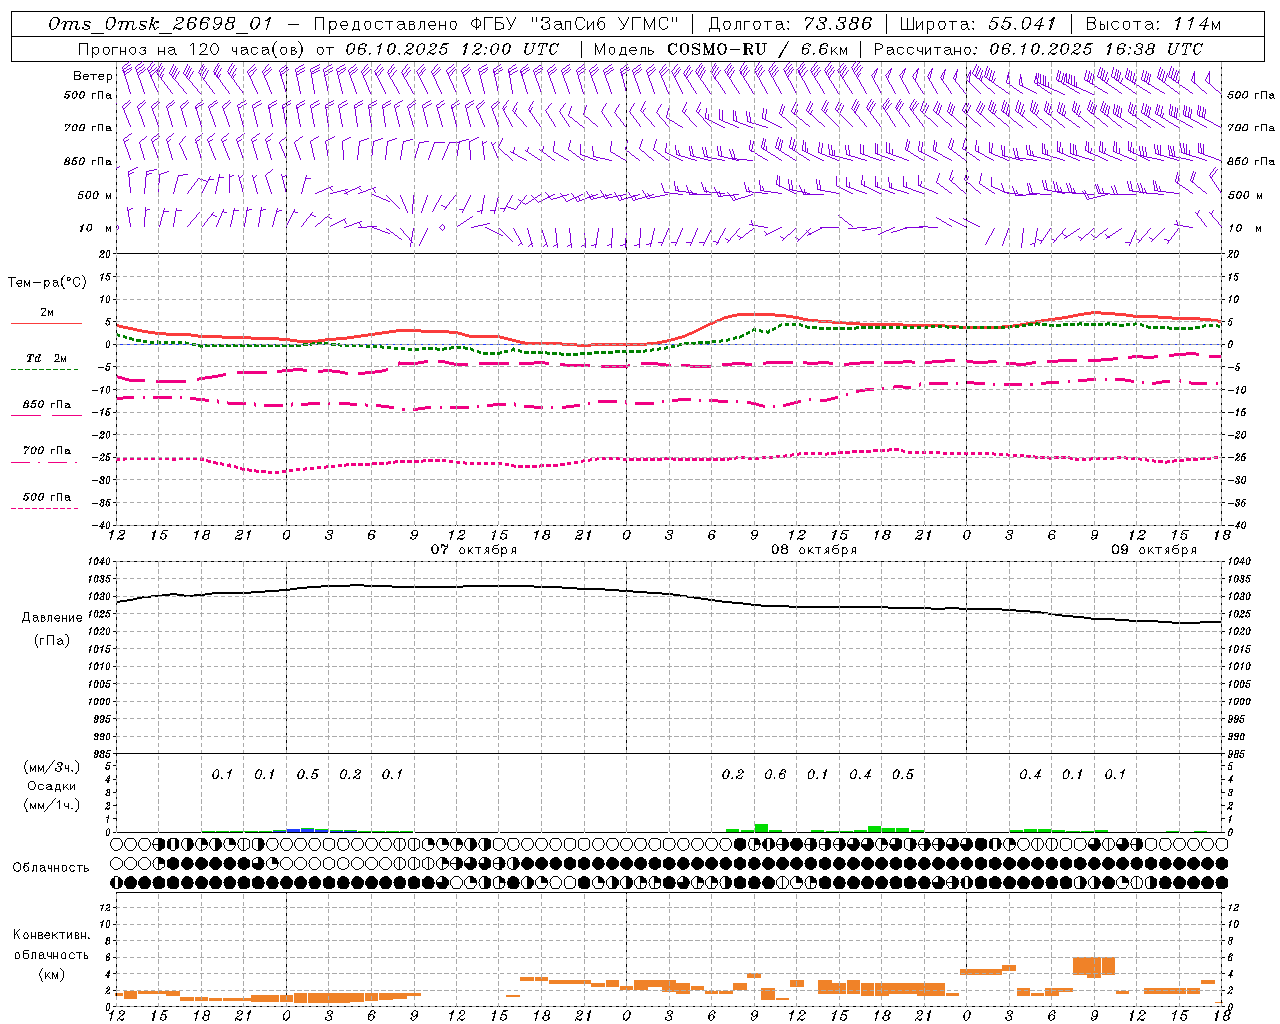Viewport: 1280px width, 1024px height.
Task: Click the (мм/3ч.) precipitation unit label
Action: pos(52,767)
